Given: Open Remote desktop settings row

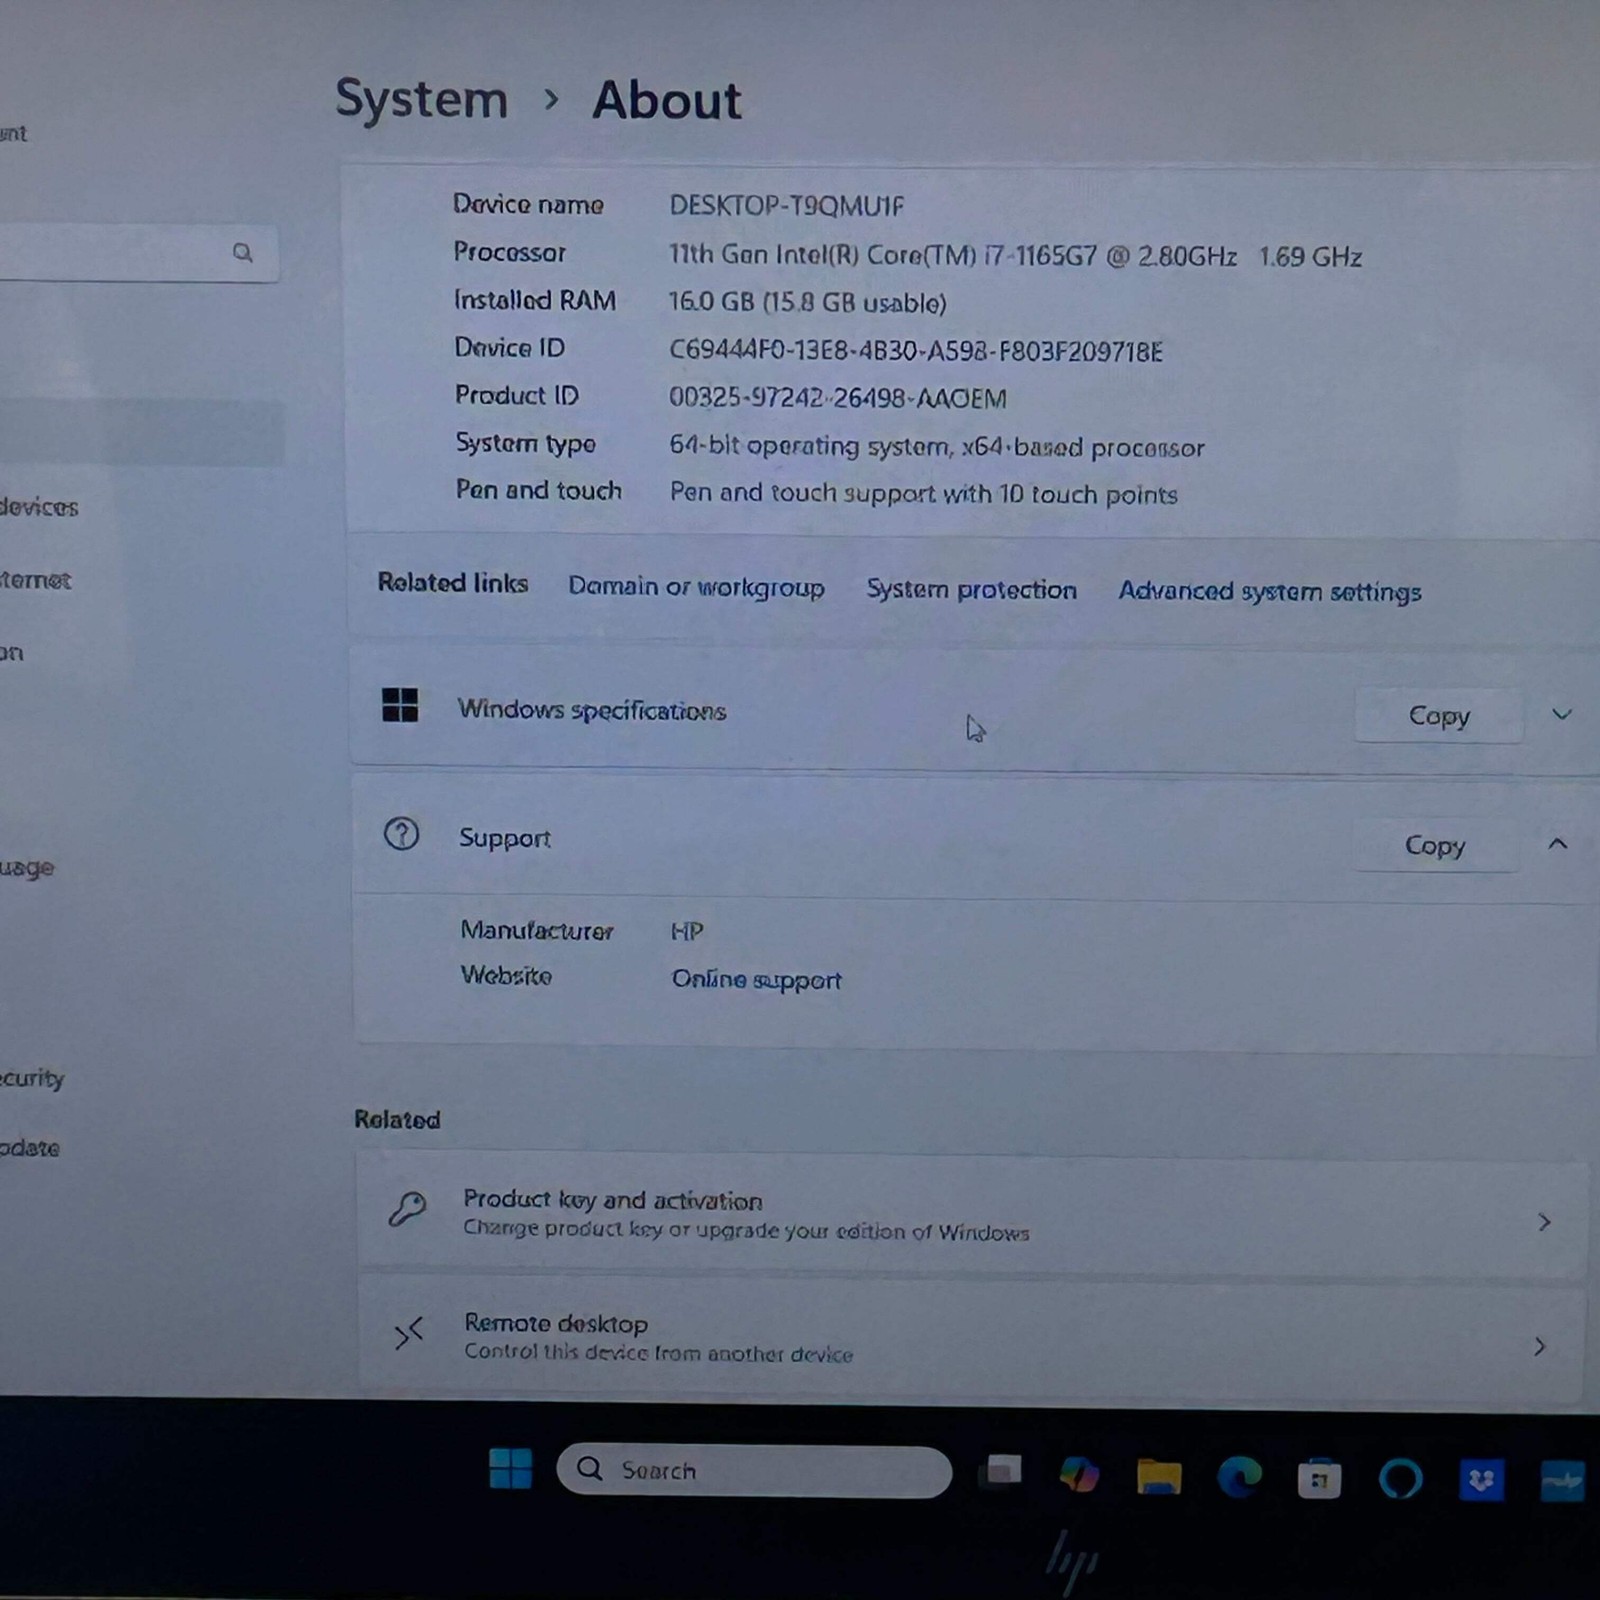Looking at the screenshot, I should point(971,1337).
